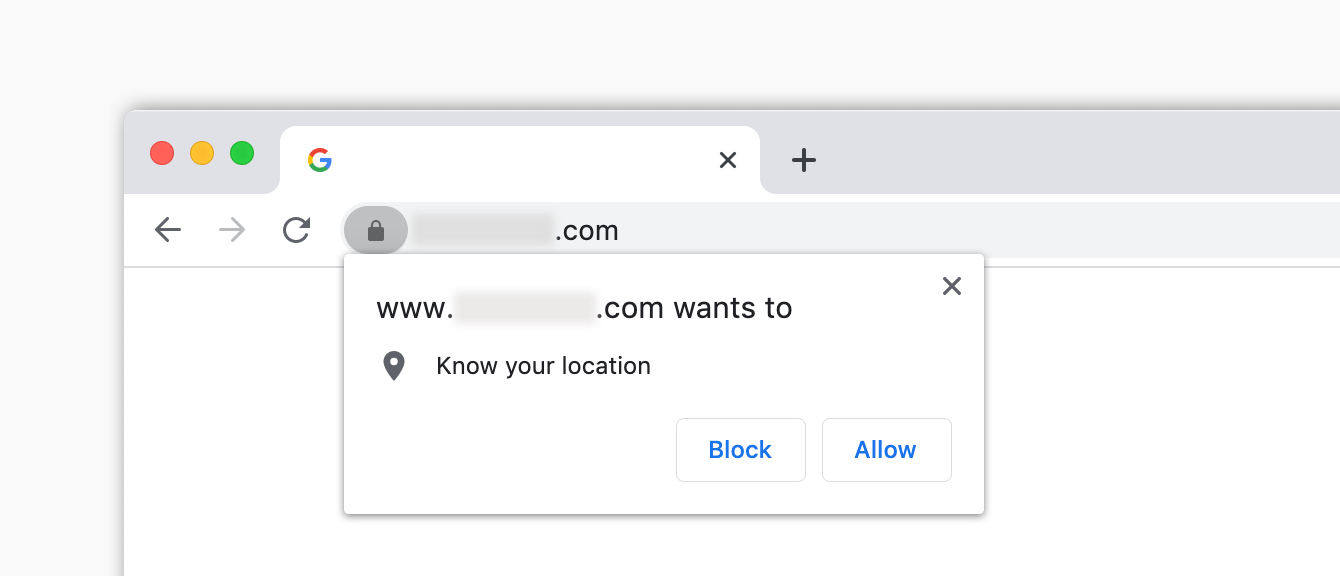Viewport: 1340px width, 576px height.
Task: Click the greyed-out forward arrow
Action: 232,230
